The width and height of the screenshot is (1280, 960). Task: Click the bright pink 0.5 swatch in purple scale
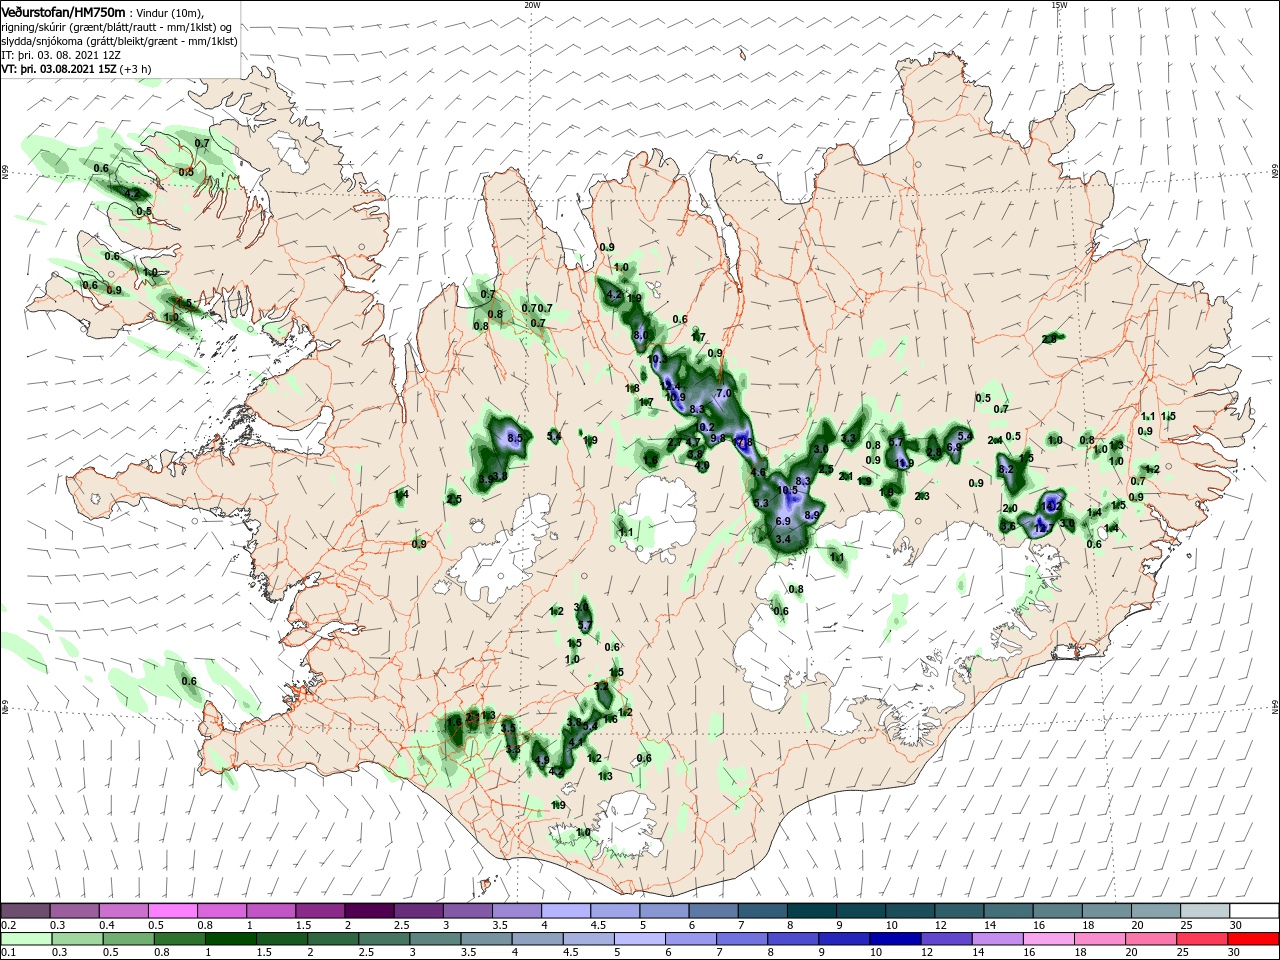click(x=173, y=911)
